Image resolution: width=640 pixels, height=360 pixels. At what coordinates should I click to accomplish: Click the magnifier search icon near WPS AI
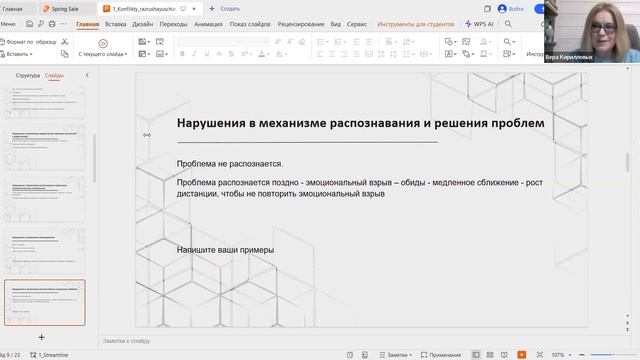(508, 24)
